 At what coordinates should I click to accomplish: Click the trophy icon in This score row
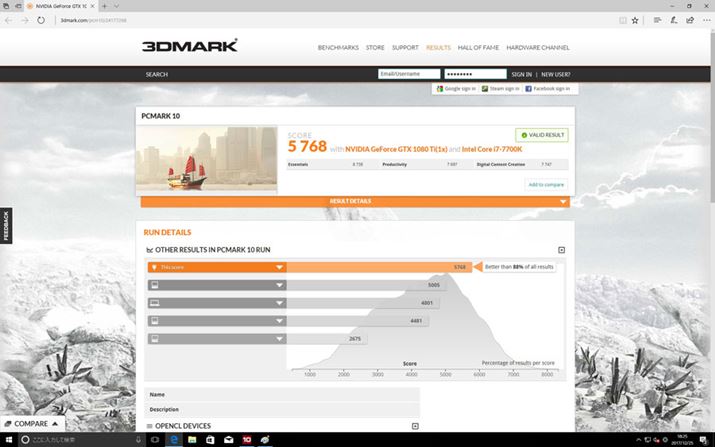(154, 267)
